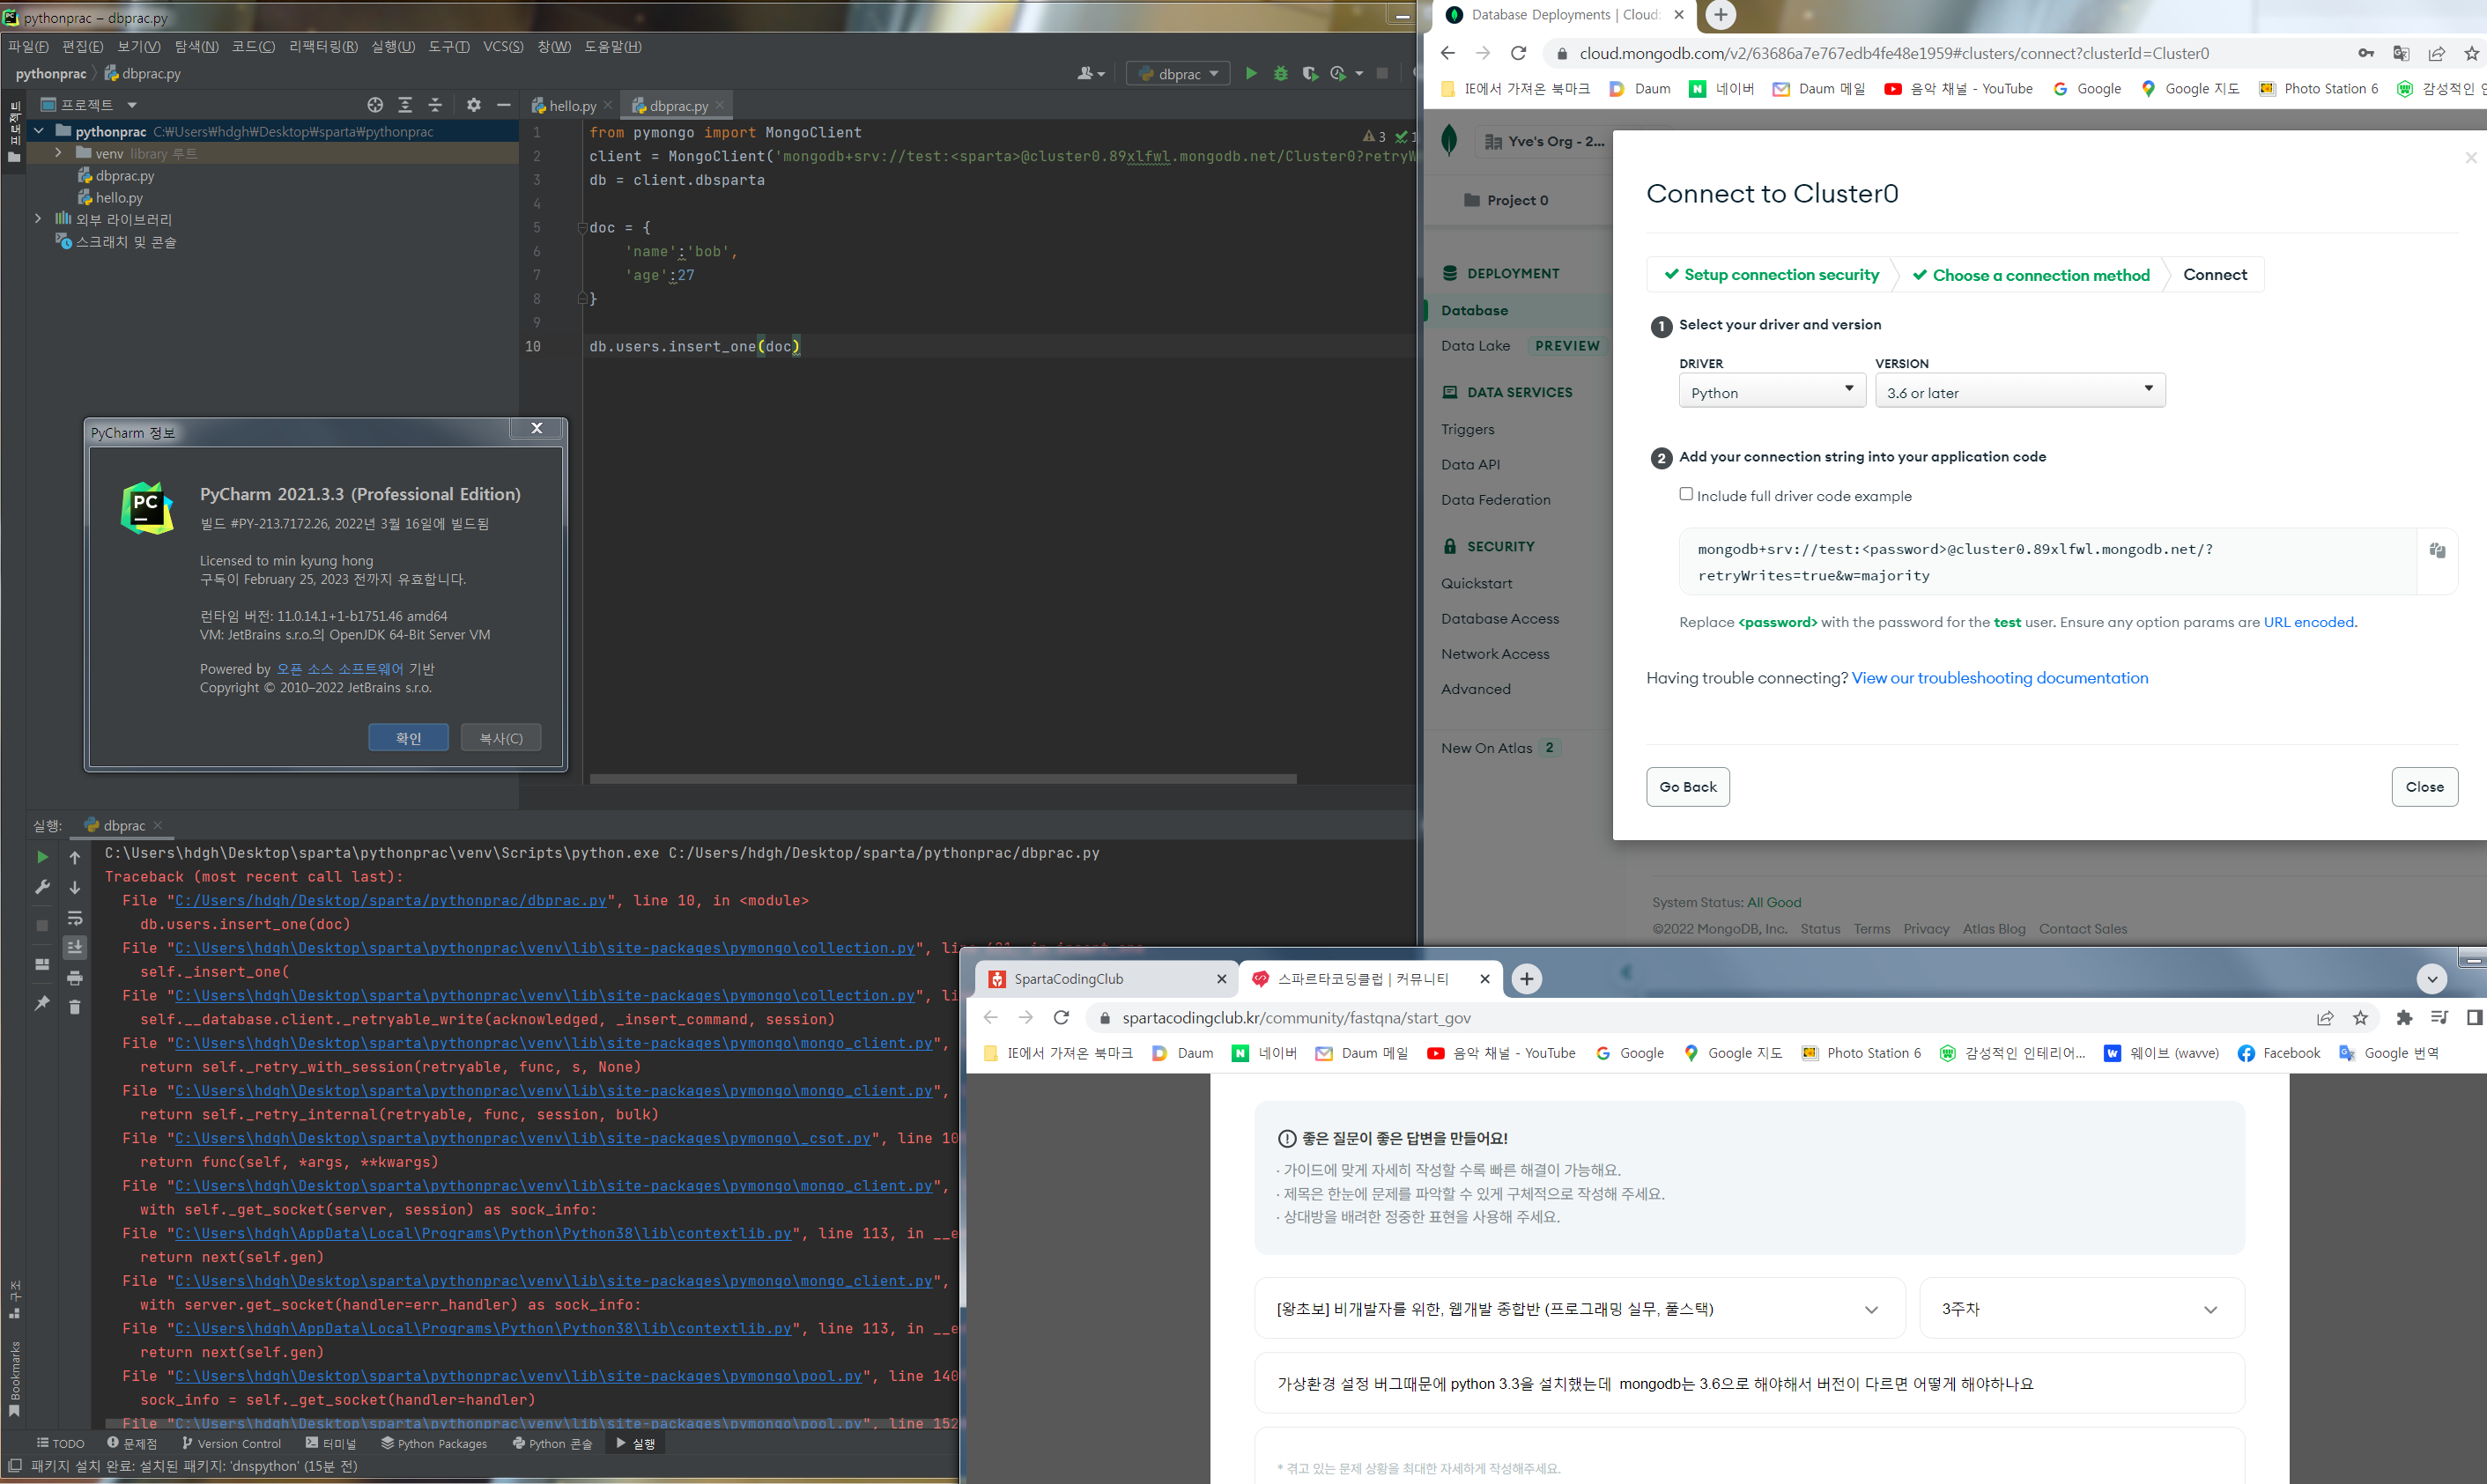Click Close in Connect to Cluster0 dialog
2487x1484 pixels.
click(x=2424, y=787)
